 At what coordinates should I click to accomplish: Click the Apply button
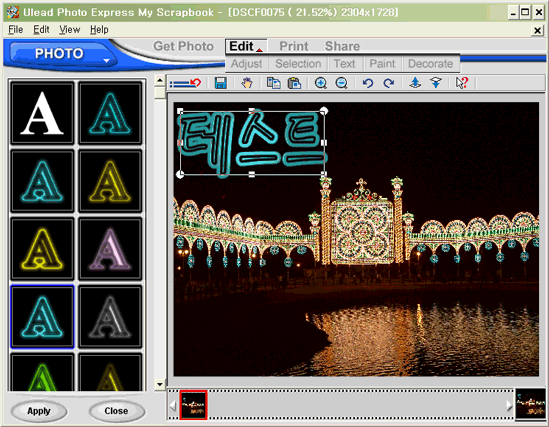pyautogui.click(x=39, y=411)
